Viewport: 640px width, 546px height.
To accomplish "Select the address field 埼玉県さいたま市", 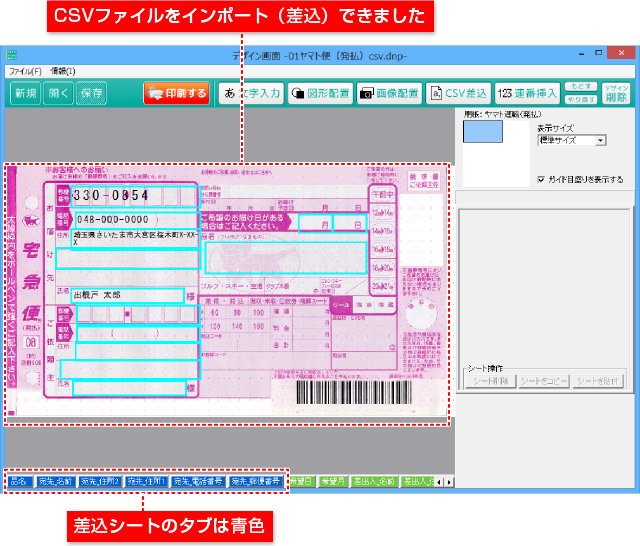I will pyautogui.click(x=135, y=237).
